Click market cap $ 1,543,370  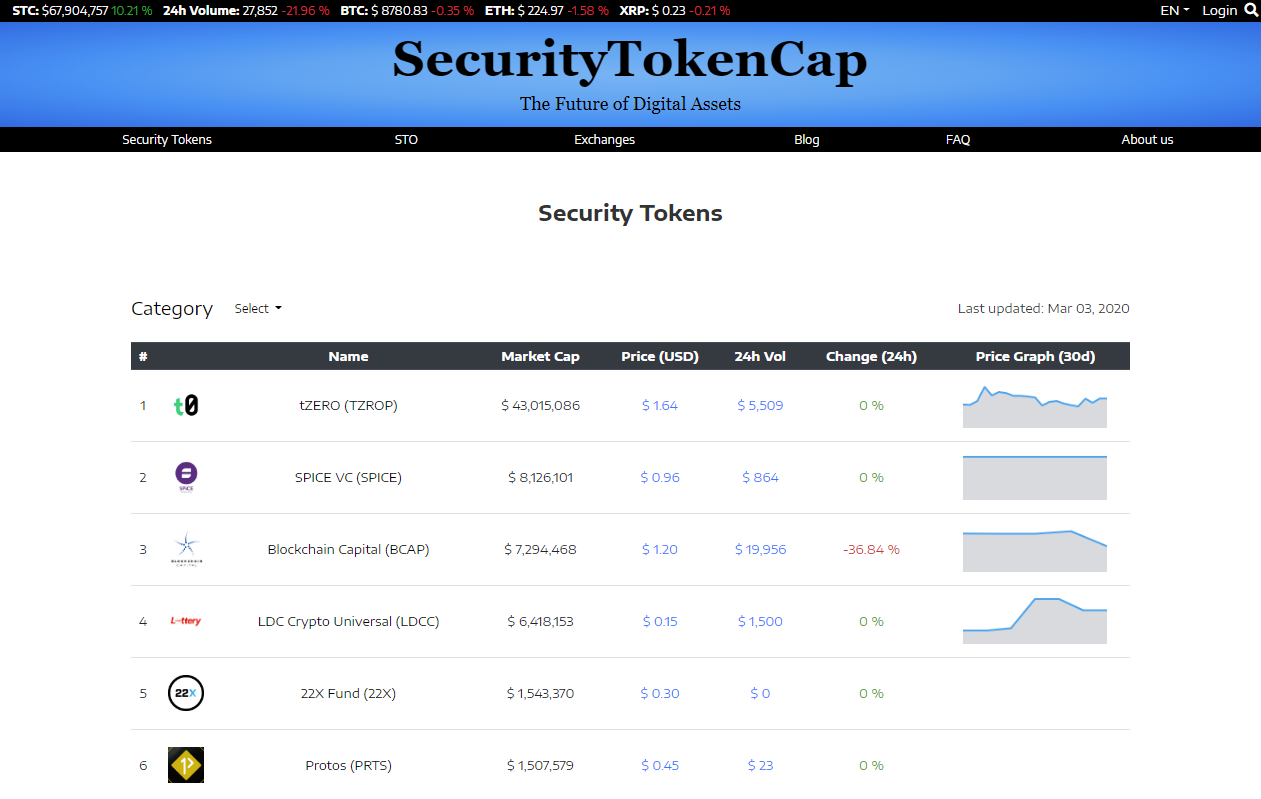pyautogui.click(x=540, y=693)
